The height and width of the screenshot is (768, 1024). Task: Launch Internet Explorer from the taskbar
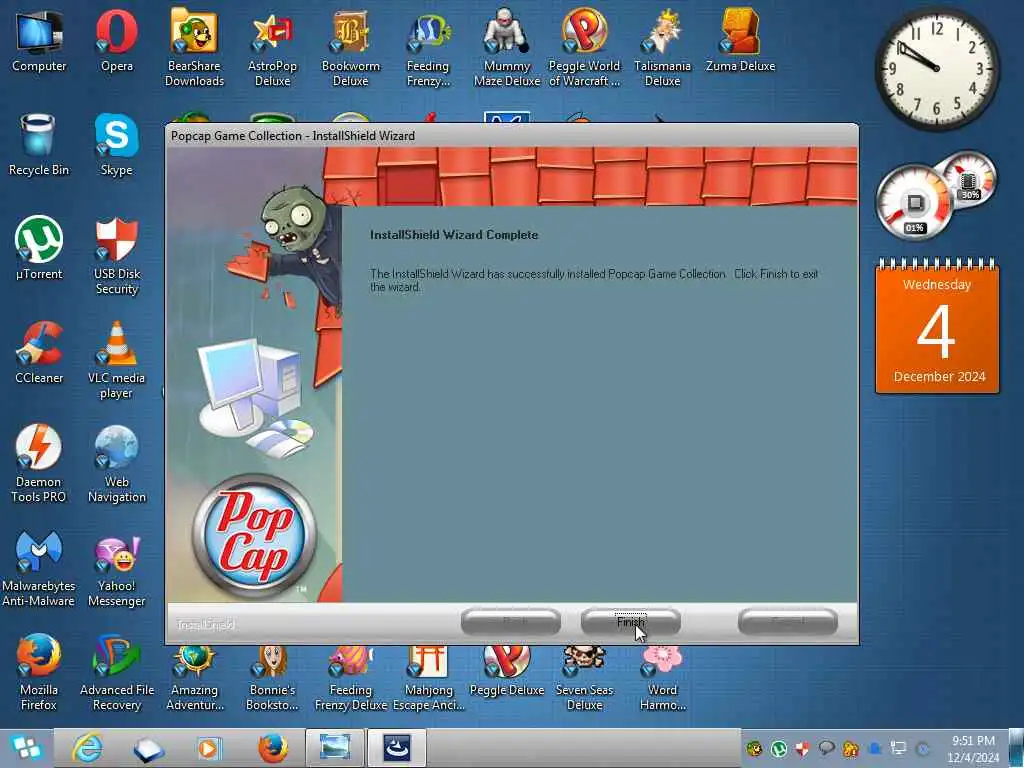87,748
